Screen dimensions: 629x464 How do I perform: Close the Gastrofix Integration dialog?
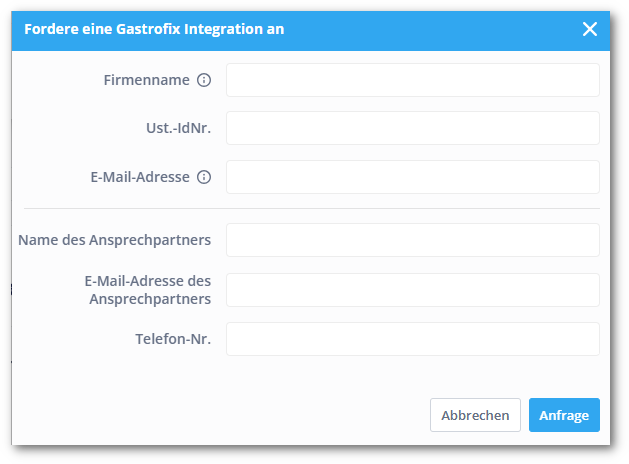pos(590,29)
